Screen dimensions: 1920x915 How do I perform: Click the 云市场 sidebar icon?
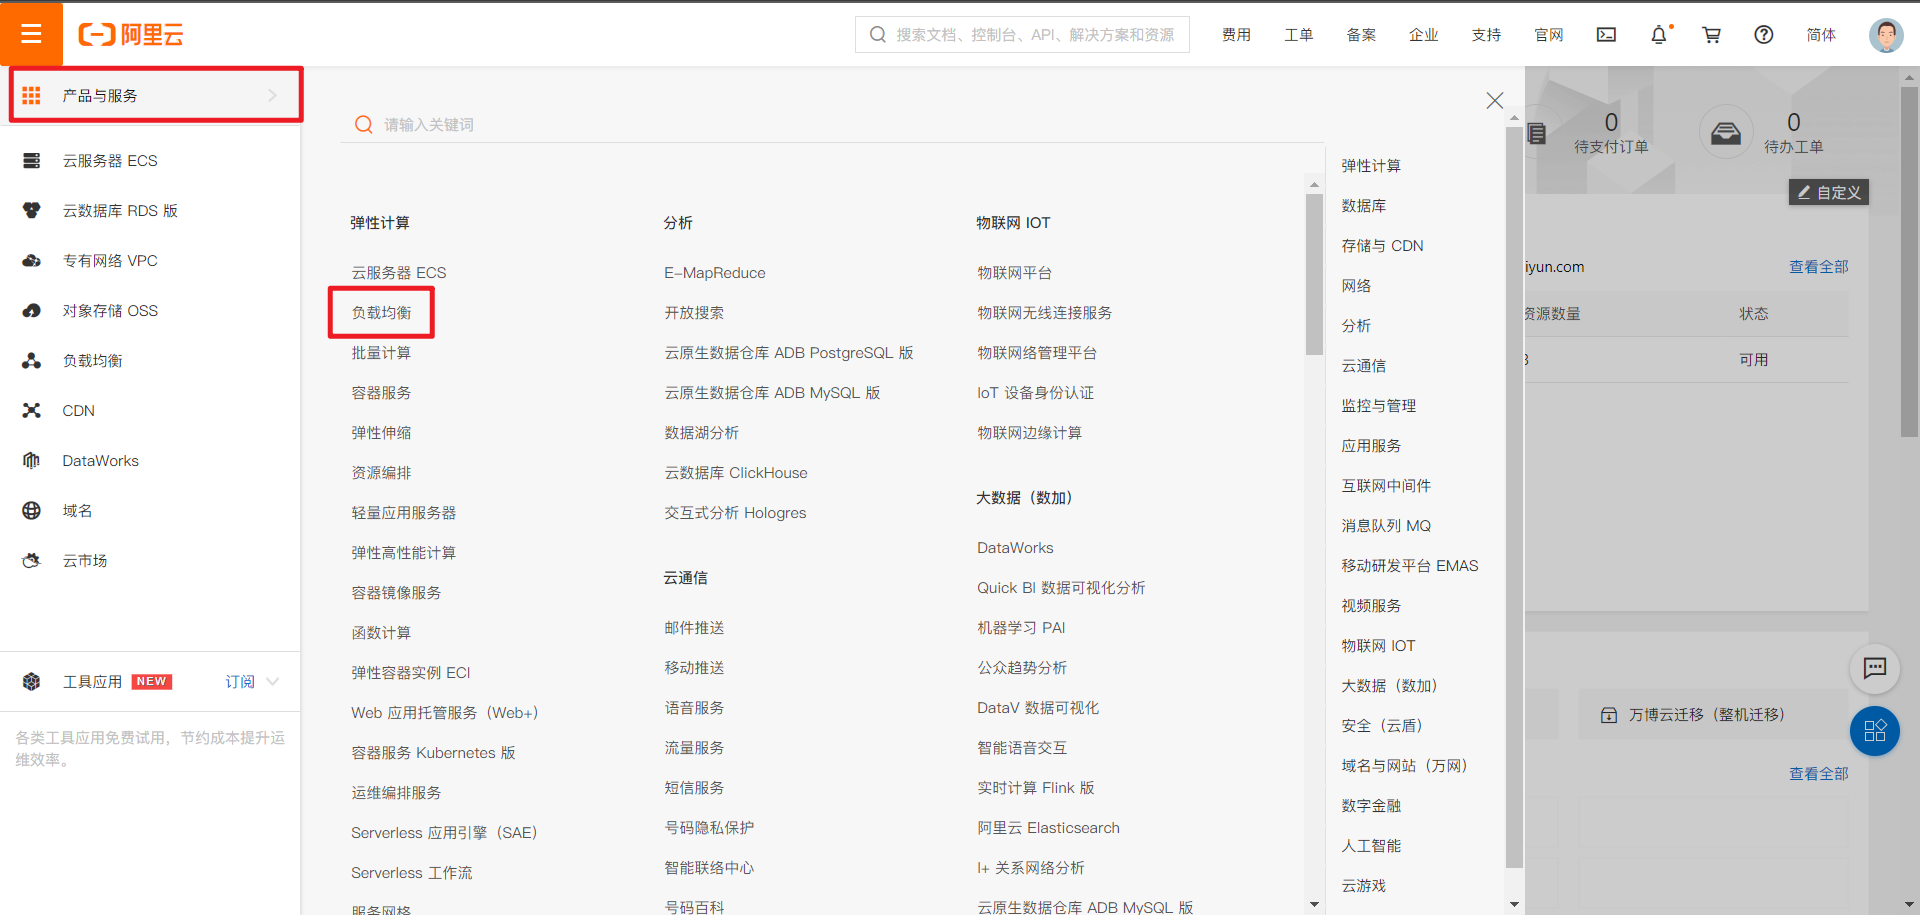point(32,561)
